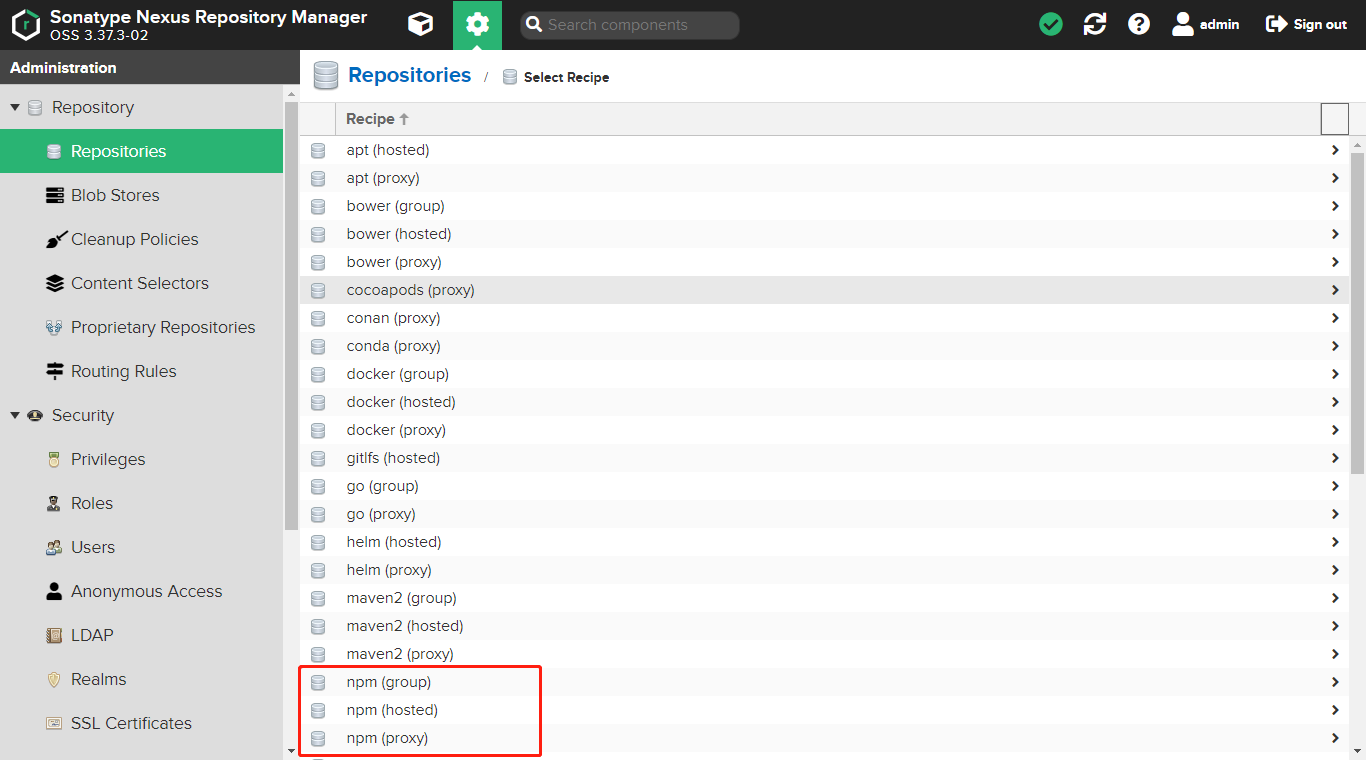Click the refresh icon in header

pyautogui.click(x=1095, y=25)
